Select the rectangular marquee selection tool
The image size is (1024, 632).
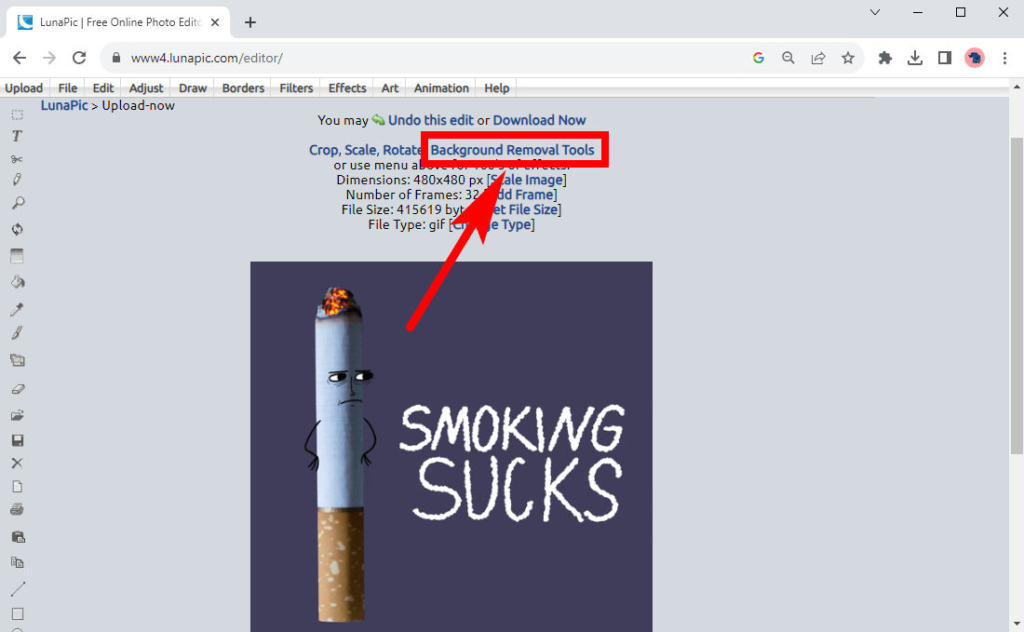[x=16, y=115]
